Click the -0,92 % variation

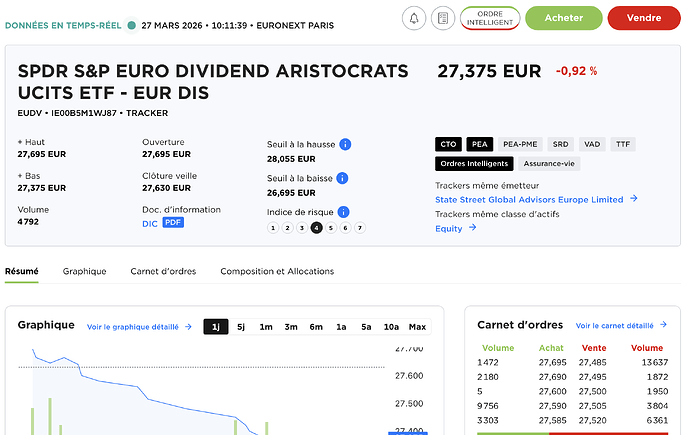click(576, 71)
